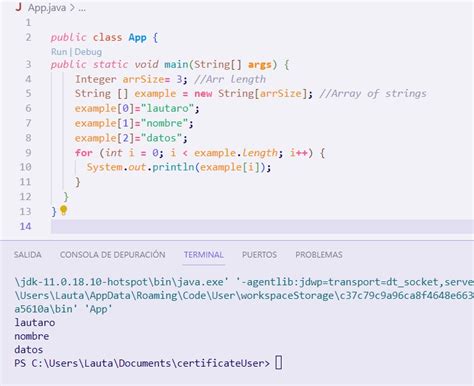Click example.length in the for loop
474x386 pixels.
click(236, 153)
